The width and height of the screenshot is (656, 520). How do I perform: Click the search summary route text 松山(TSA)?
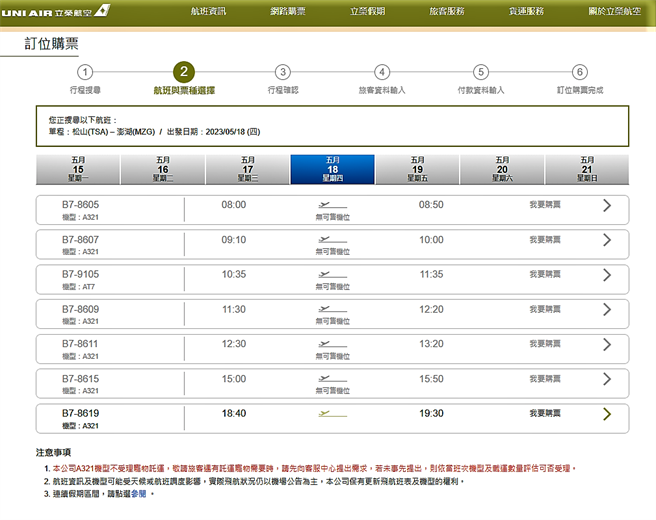point(90,132)
